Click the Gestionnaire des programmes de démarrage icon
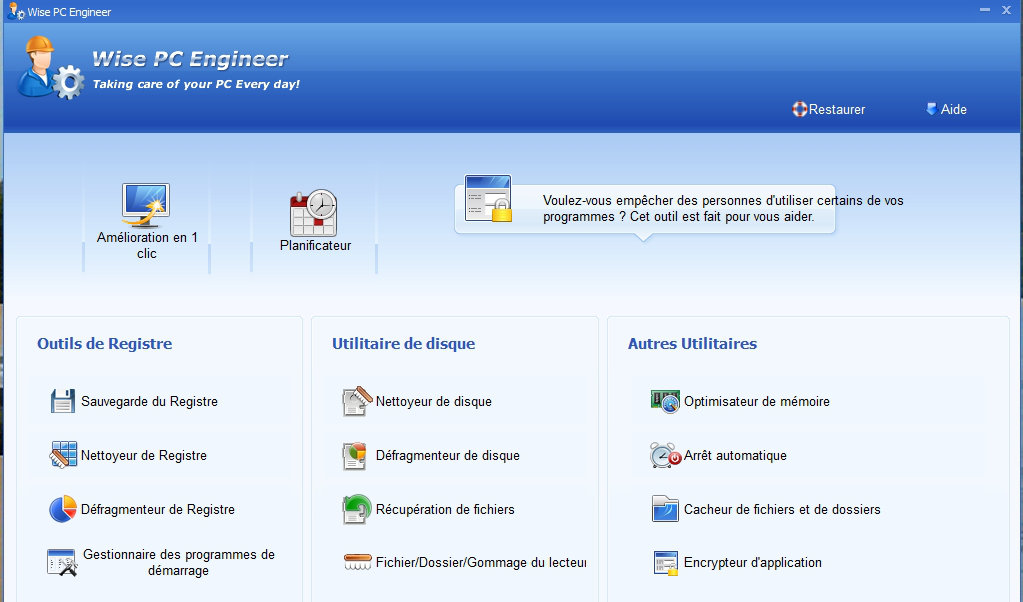The width and height of the screenshot is (1023, 602). pyautogui.click(x=63, y=562)
